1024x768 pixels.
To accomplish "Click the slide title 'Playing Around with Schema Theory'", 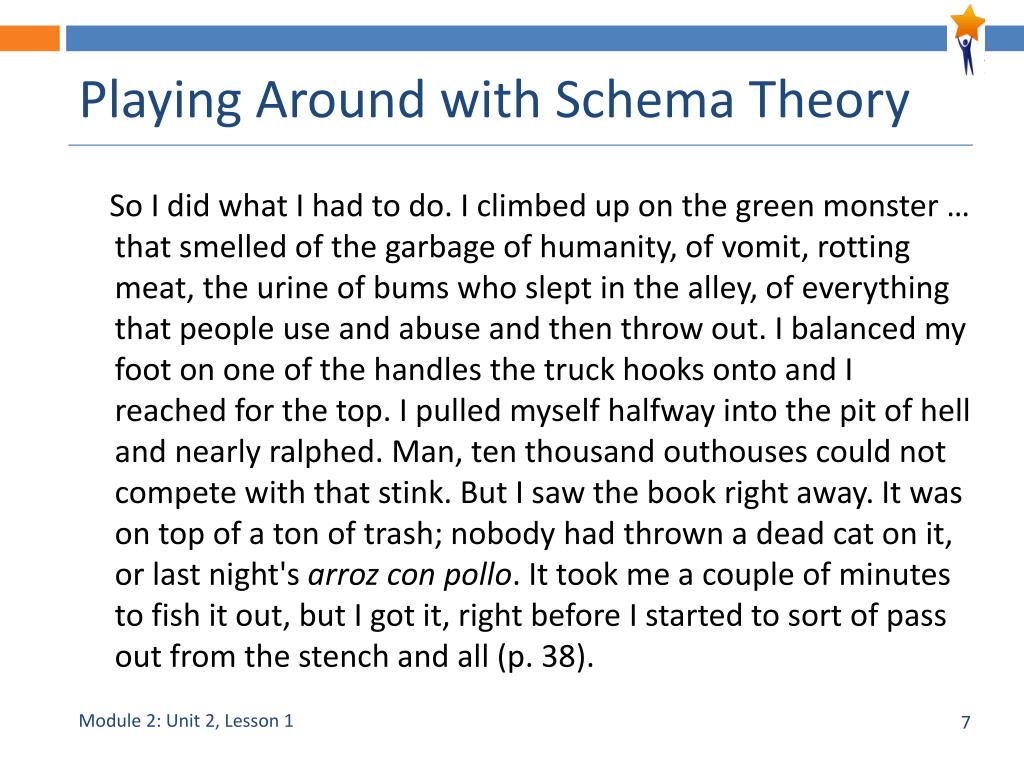I will 494,100.
